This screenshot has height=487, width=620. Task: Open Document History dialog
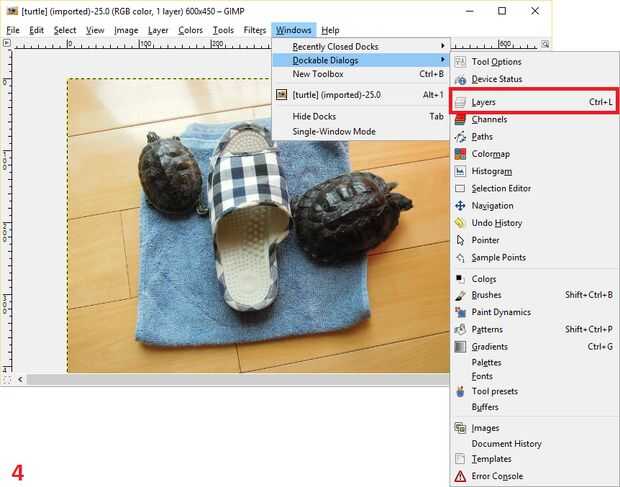tap(507, 444)
